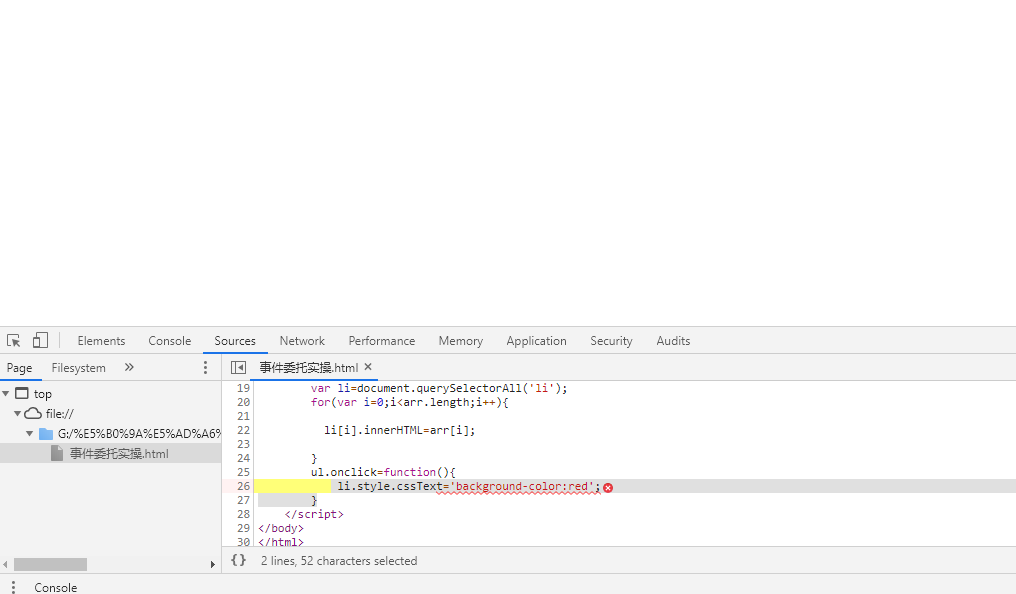
Task: Go to the Application tab
Action: pyautogui.click(x=537, y=341)
